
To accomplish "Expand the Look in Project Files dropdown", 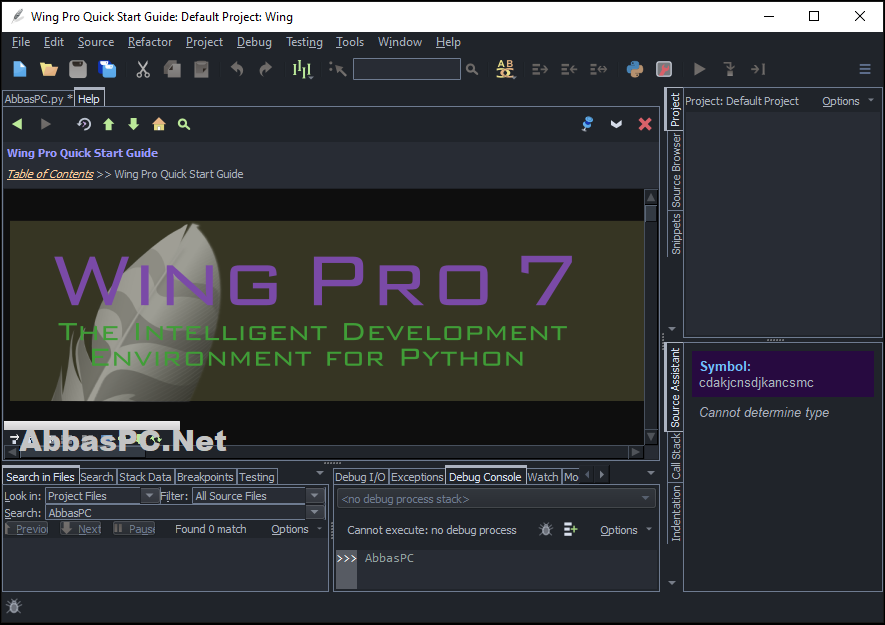I will coord(149,496).
